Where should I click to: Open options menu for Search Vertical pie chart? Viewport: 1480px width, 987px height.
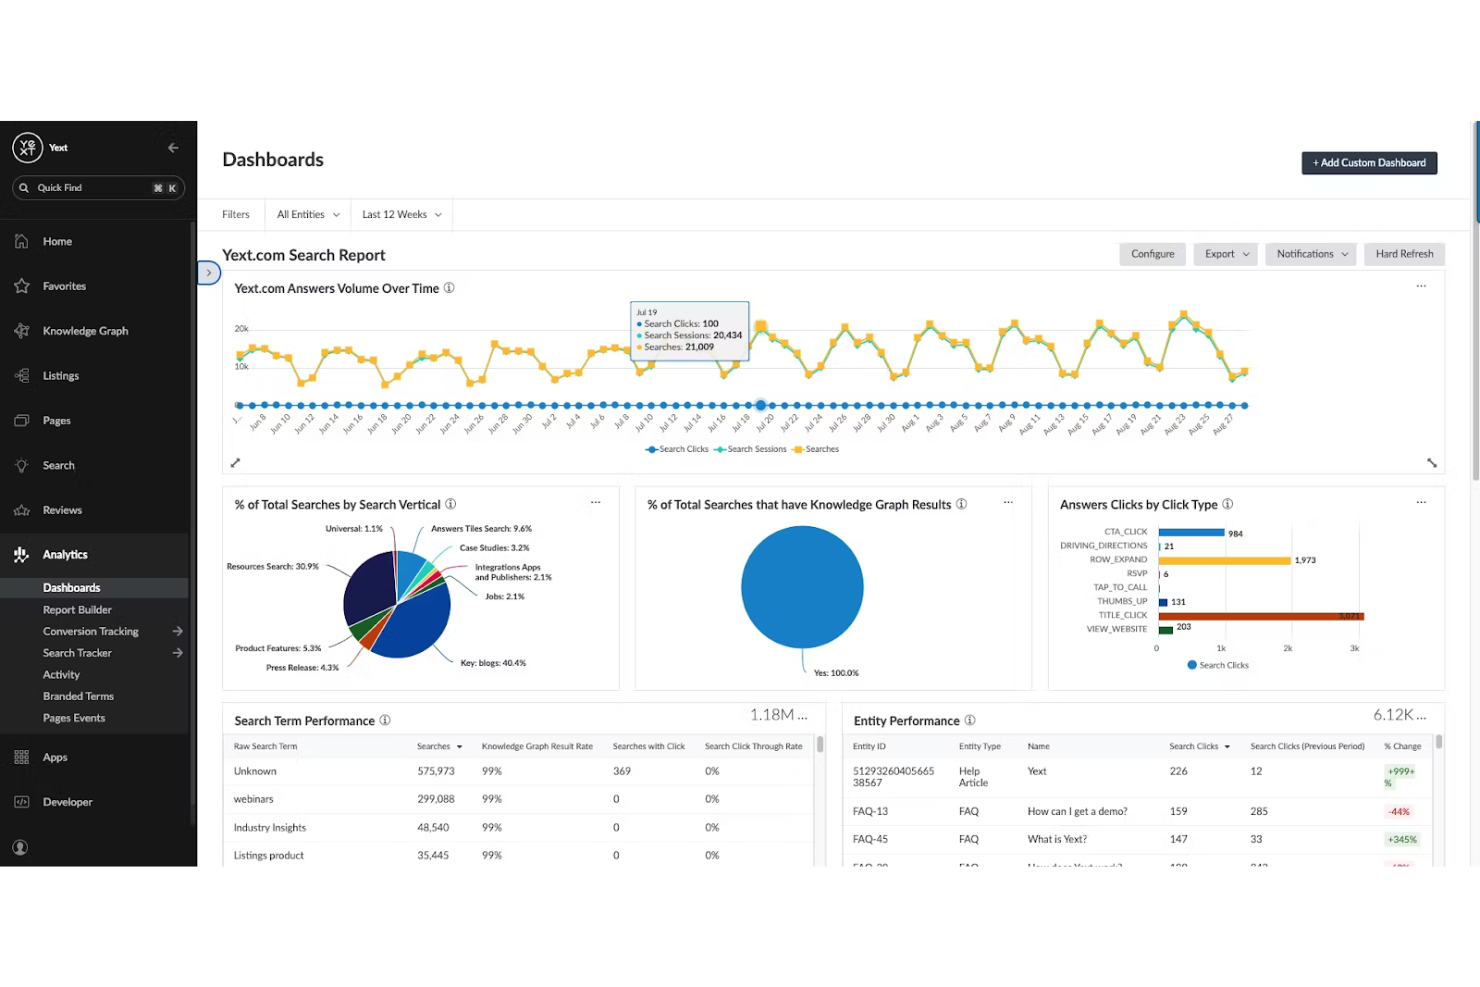596,502
